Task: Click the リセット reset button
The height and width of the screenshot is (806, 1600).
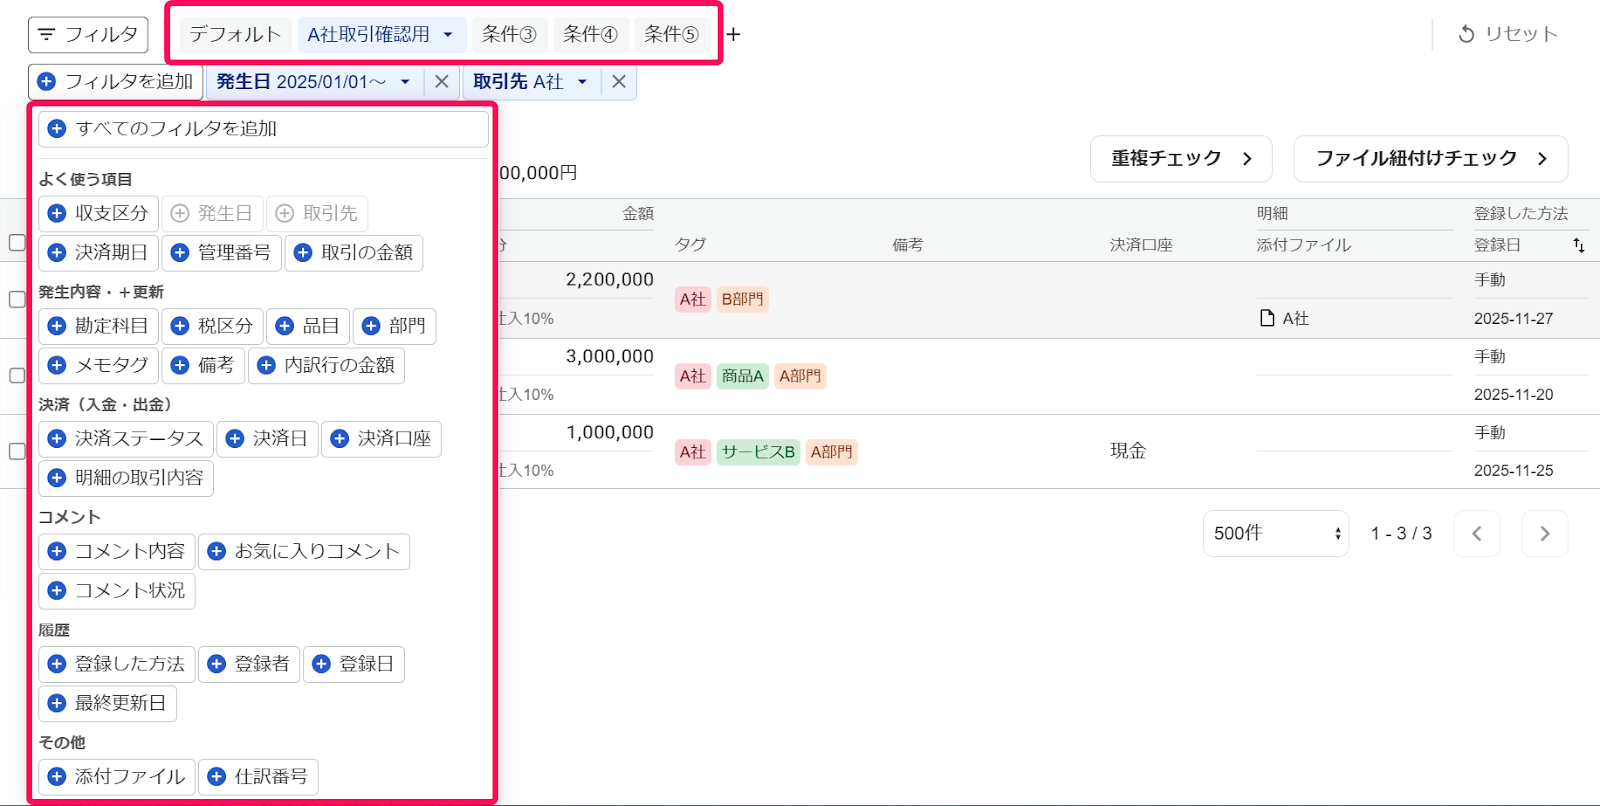Action: [1508, 34]
